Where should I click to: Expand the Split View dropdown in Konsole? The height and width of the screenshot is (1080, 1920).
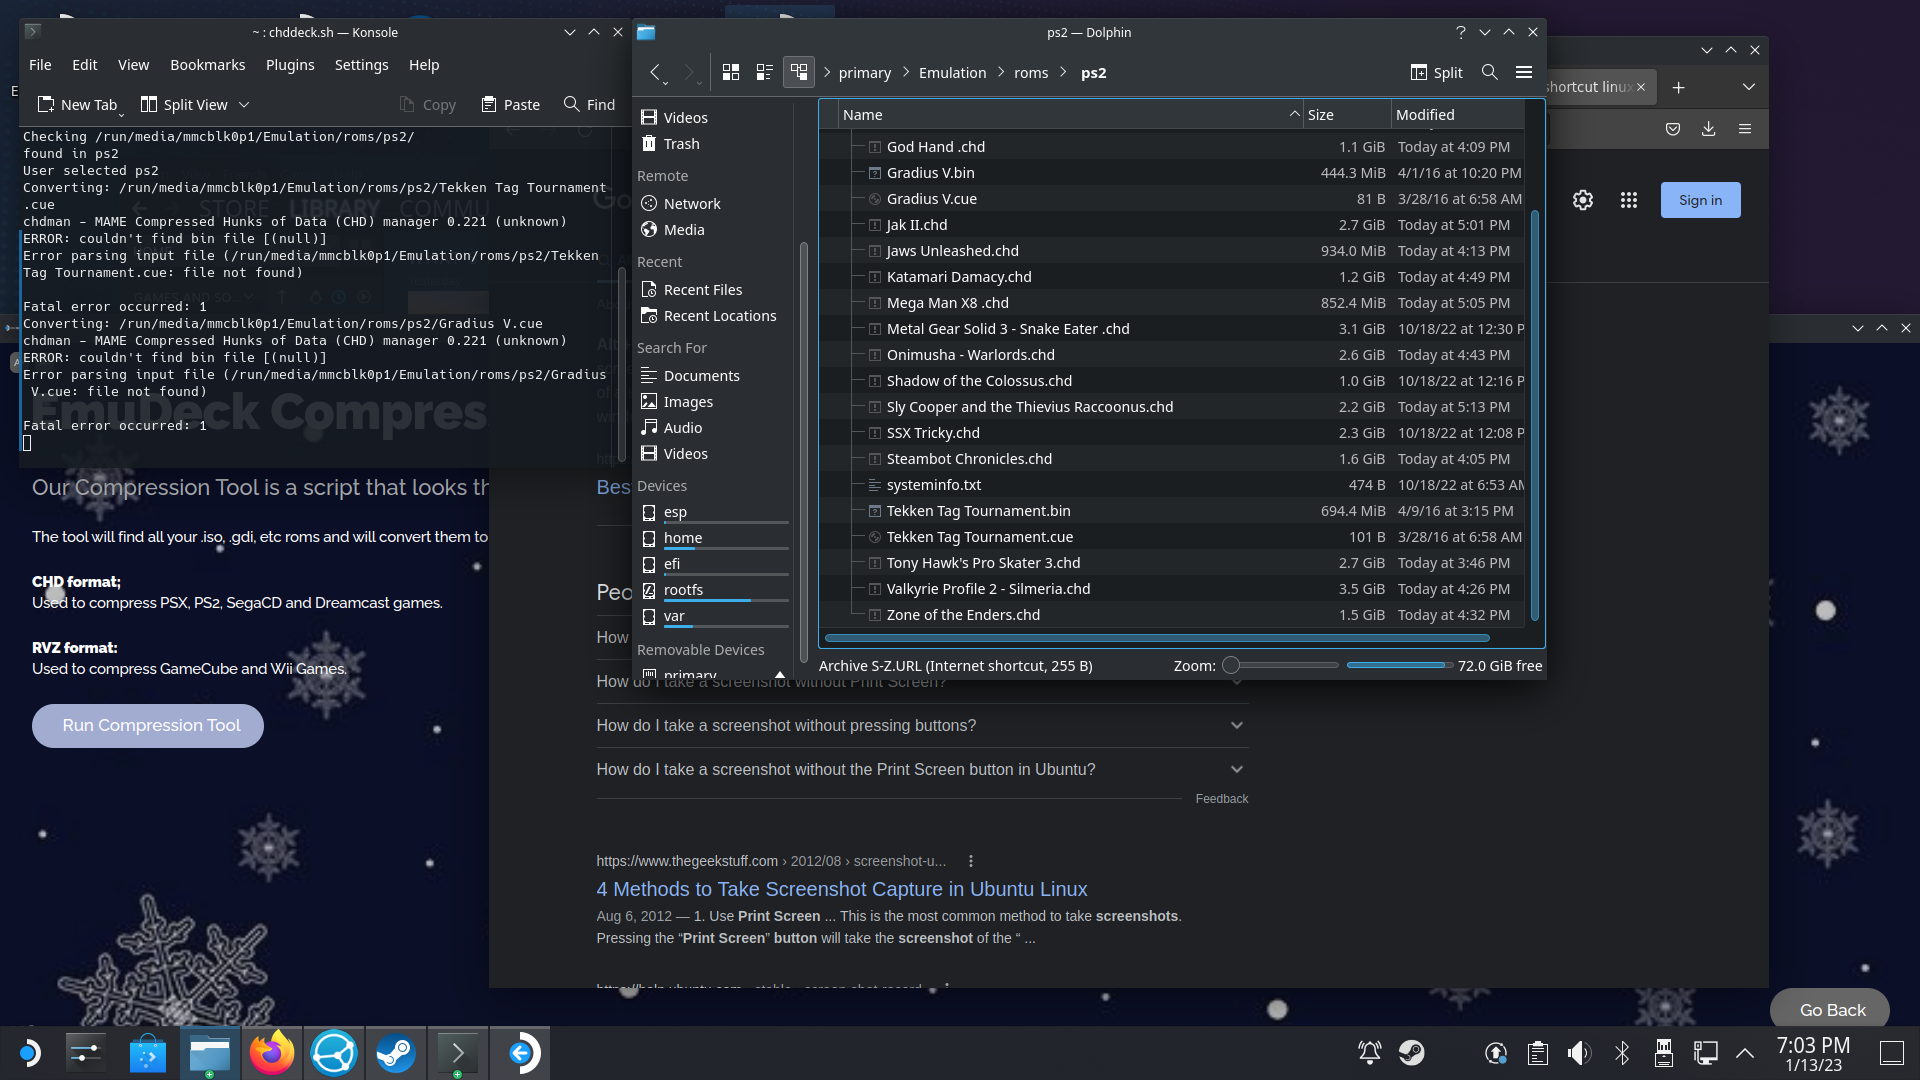pos(244,104)
